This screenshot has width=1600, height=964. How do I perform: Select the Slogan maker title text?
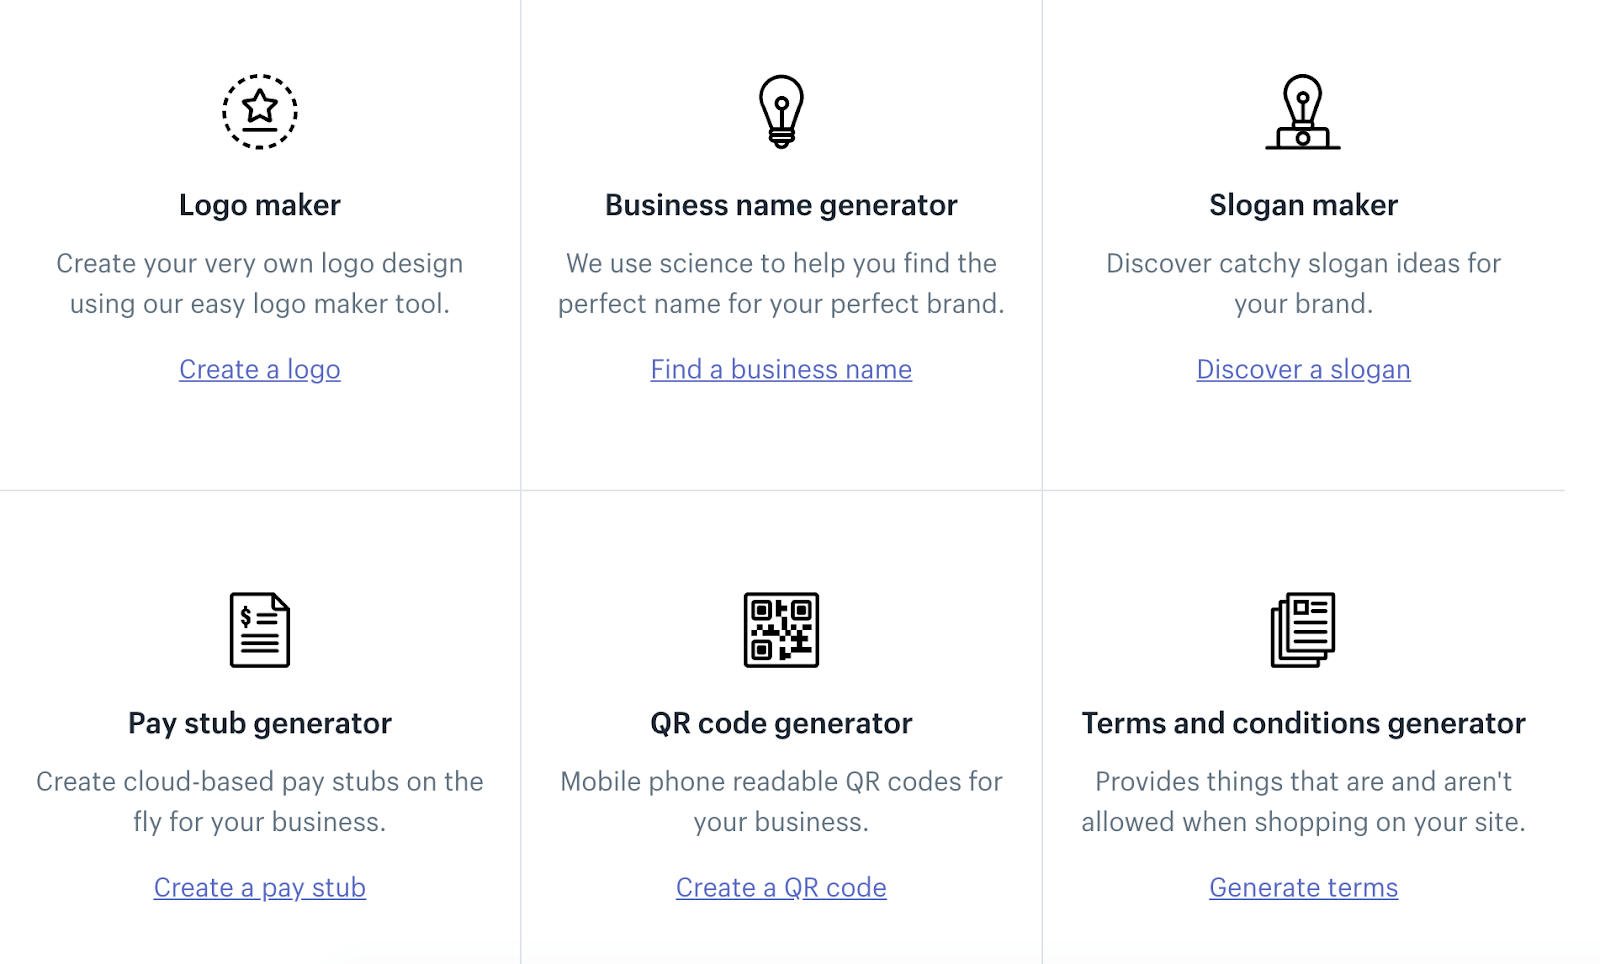coord(1302,204)
